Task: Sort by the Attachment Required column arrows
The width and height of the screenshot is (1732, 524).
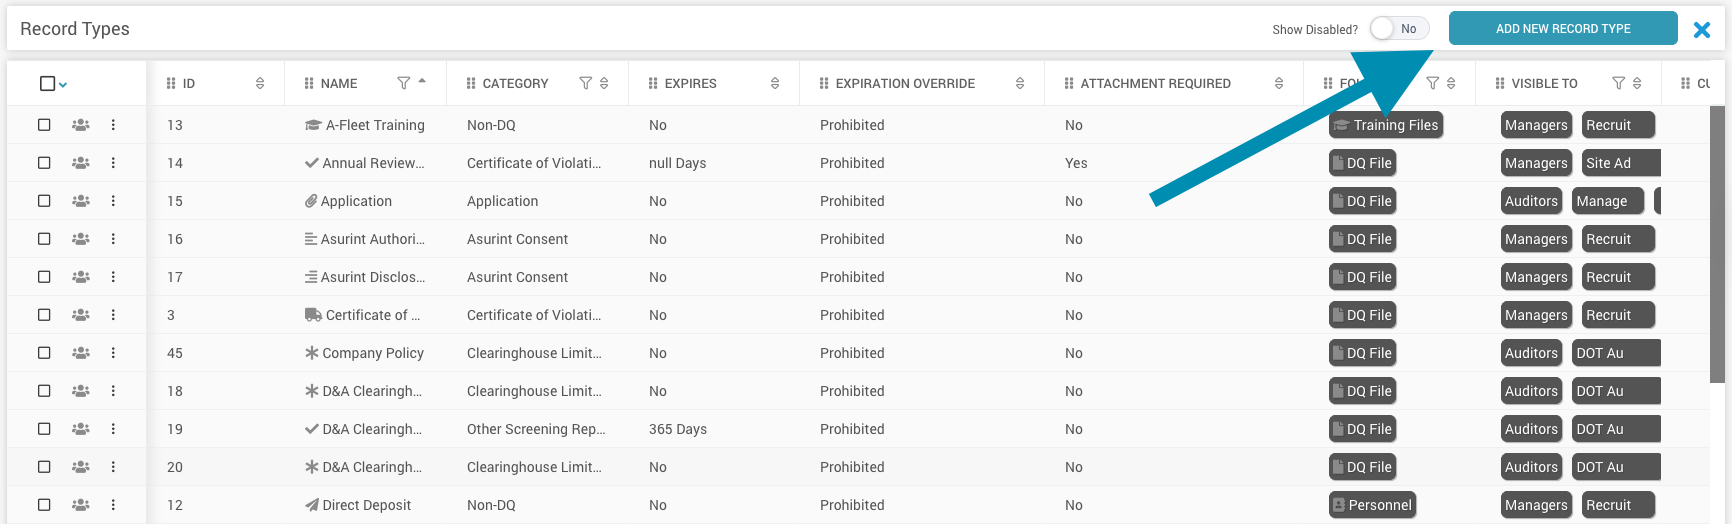Action: coord(1279,83)
